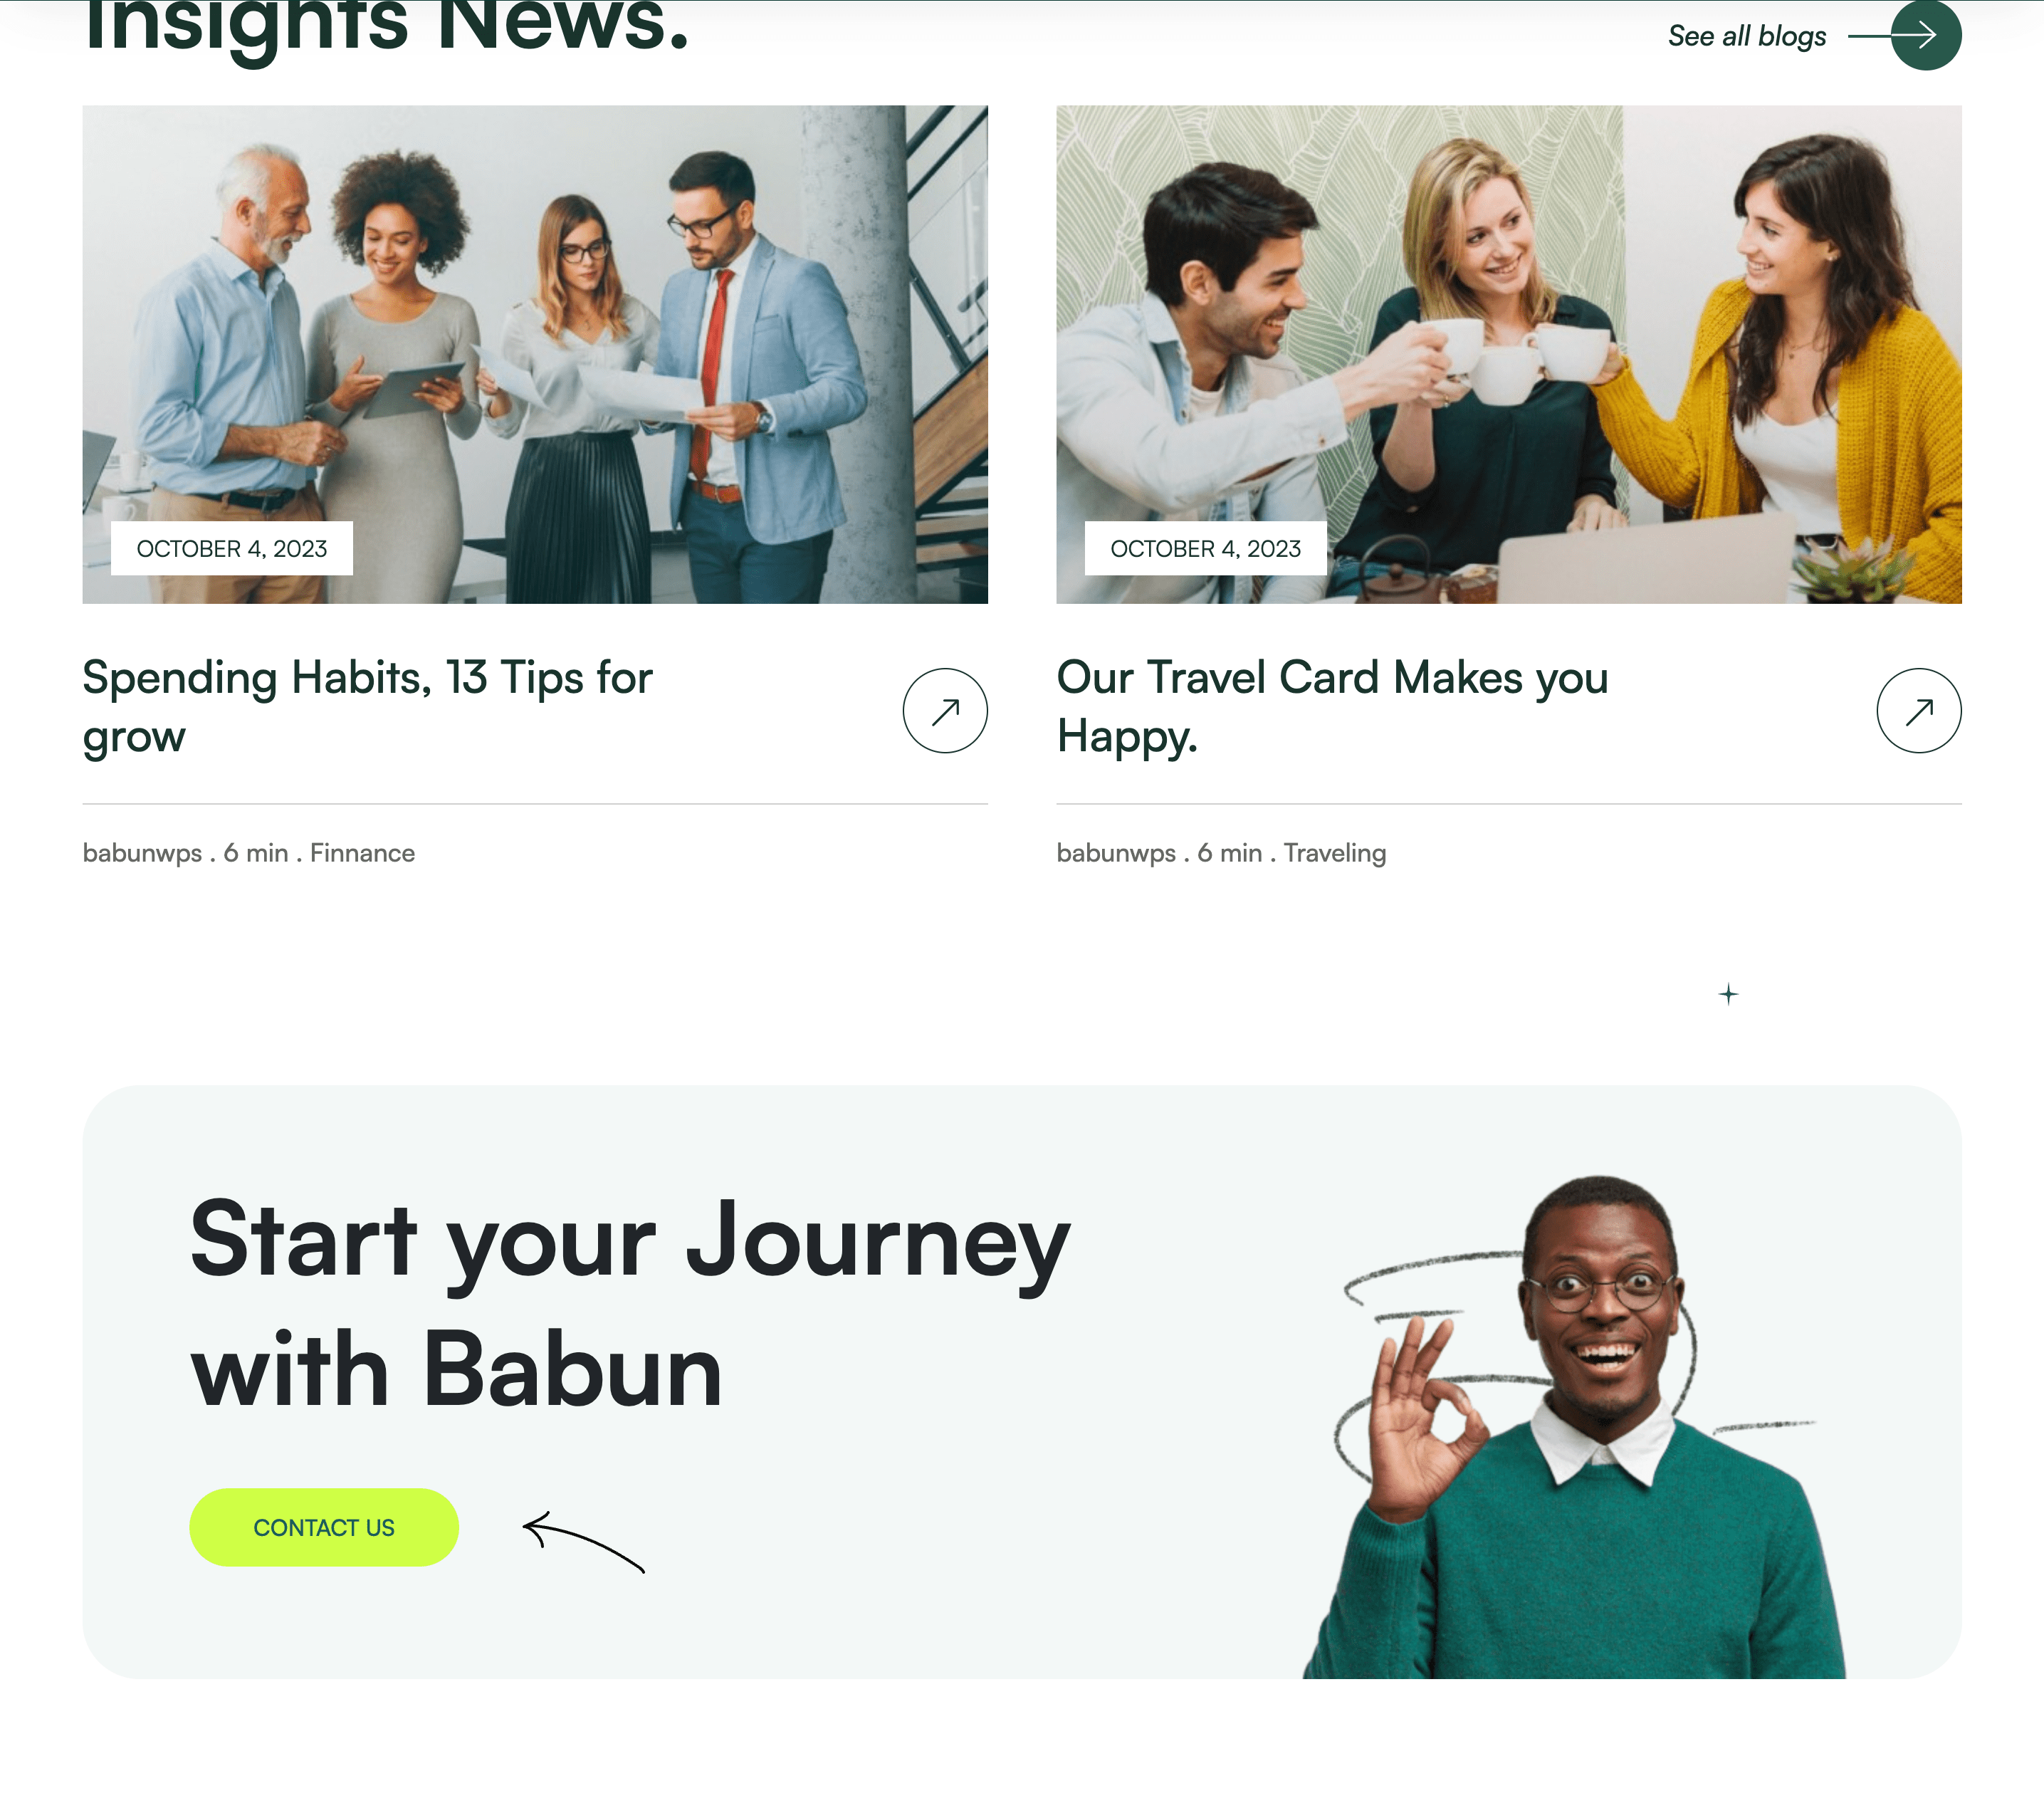This screenshot has height=1803, width=2044.
Task: Open the friends toasting coffee cups blog image
Action: coord(1509,354)
